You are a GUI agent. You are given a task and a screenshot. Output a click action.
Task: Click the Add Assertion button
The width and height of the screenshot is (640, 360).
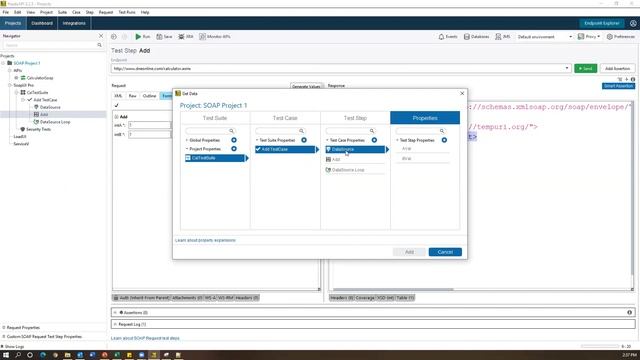coord(617,69)
